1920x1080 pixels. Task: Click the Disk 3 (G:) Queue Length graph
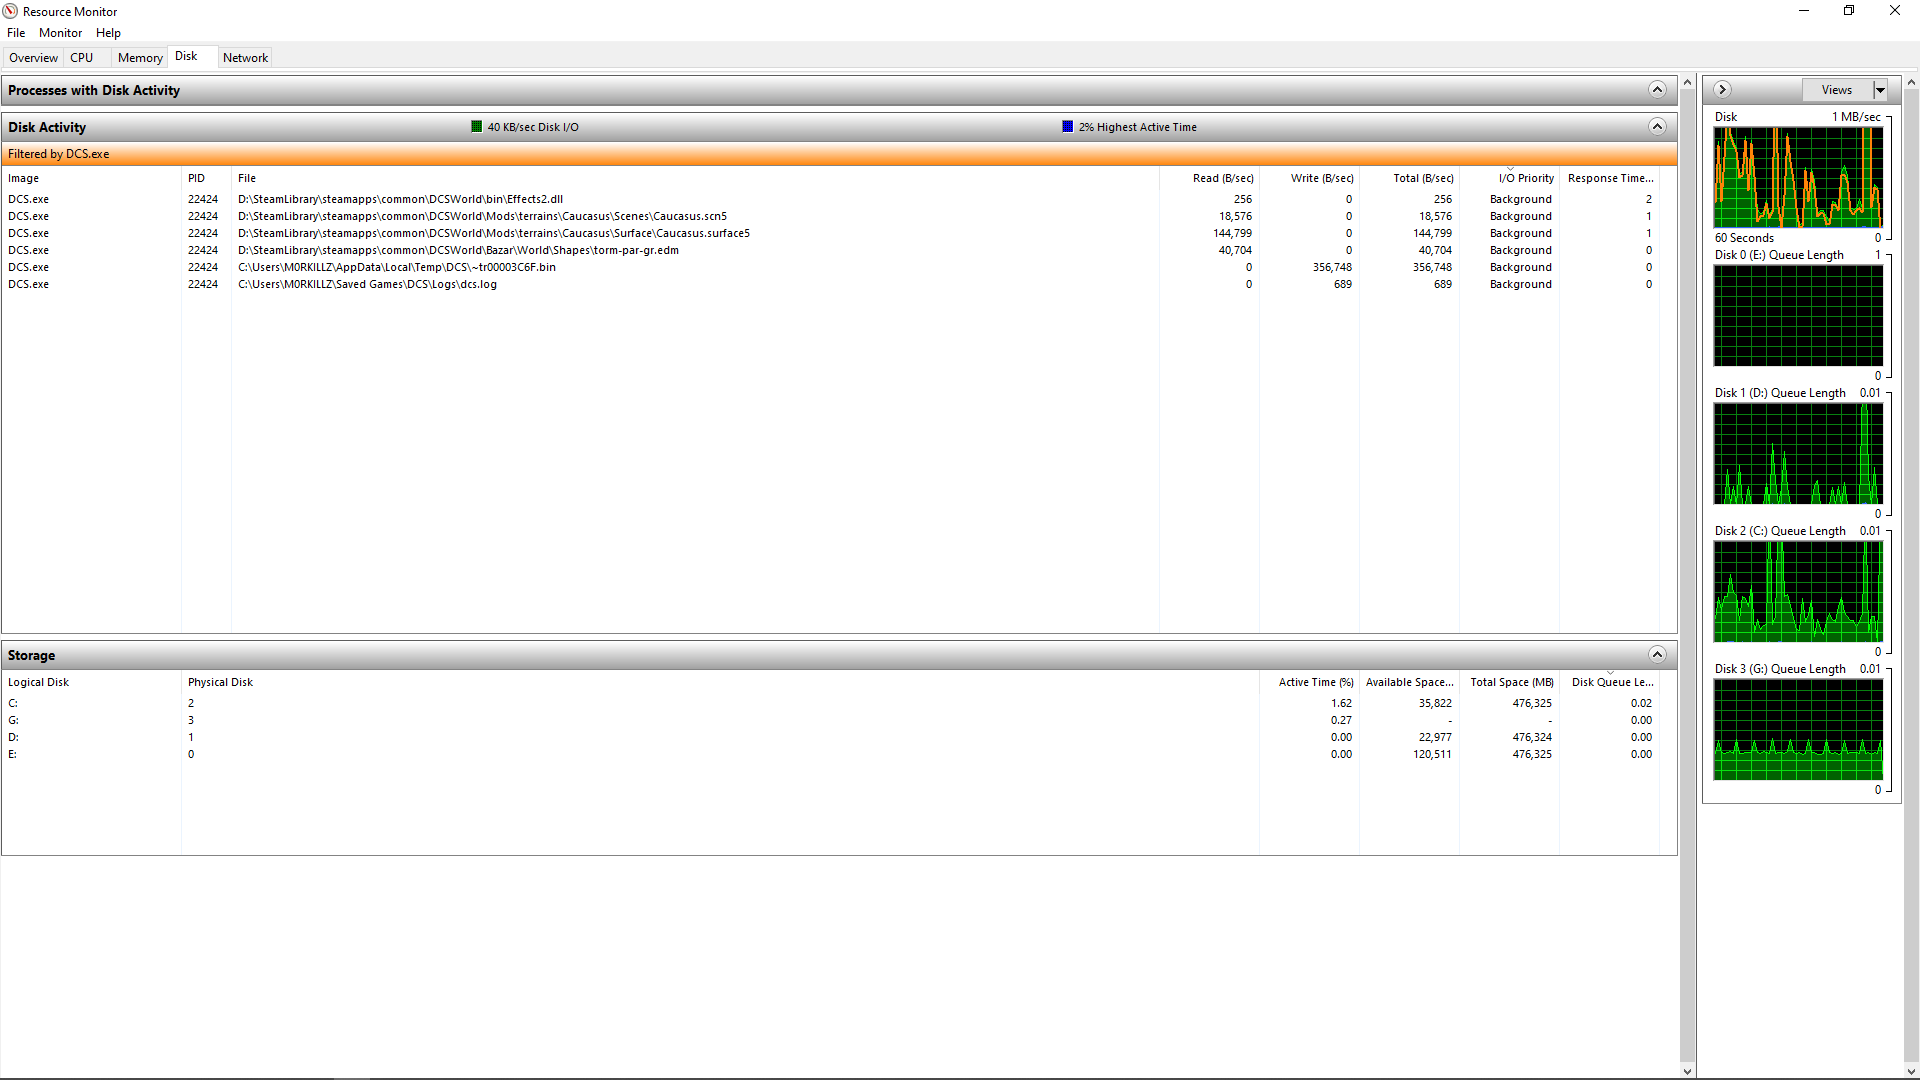click(1798, 730)
